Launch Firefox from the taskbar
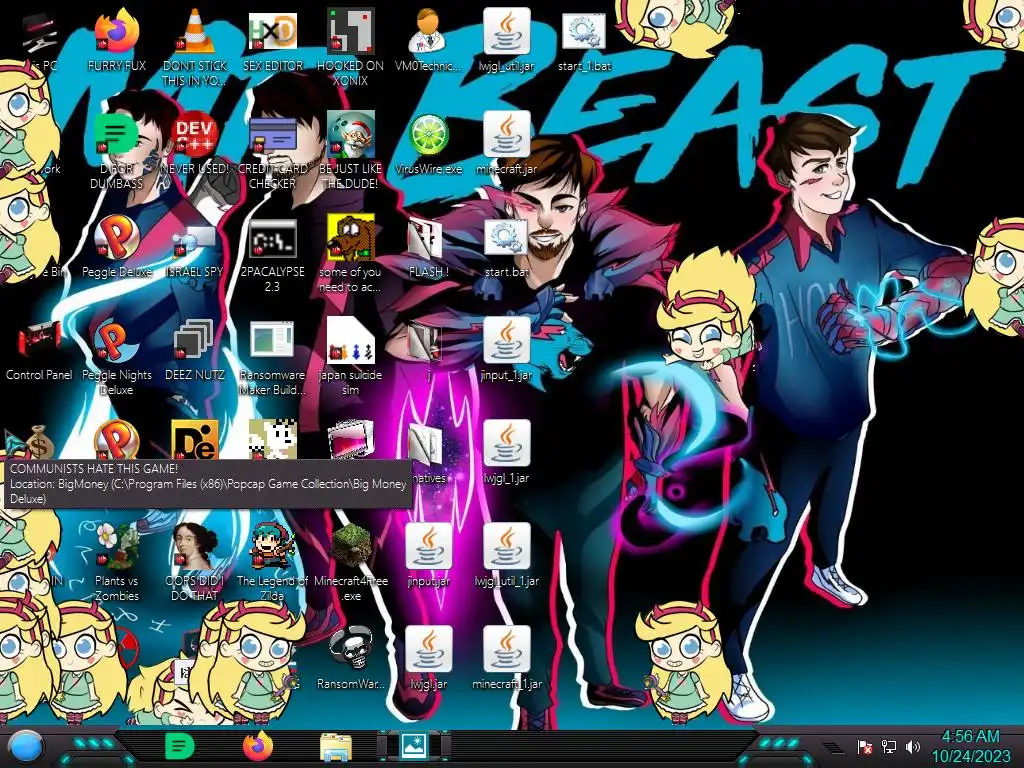1024x768 pixels. click(257, 746)
